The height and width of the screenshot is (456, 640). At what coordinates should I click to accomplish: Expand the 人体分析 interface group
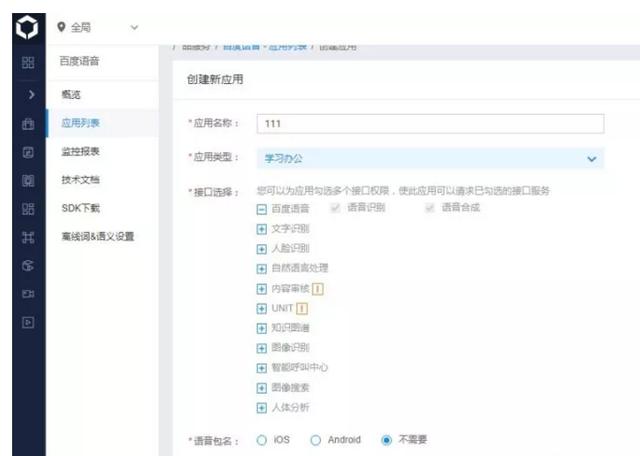[x=262, y=408]
